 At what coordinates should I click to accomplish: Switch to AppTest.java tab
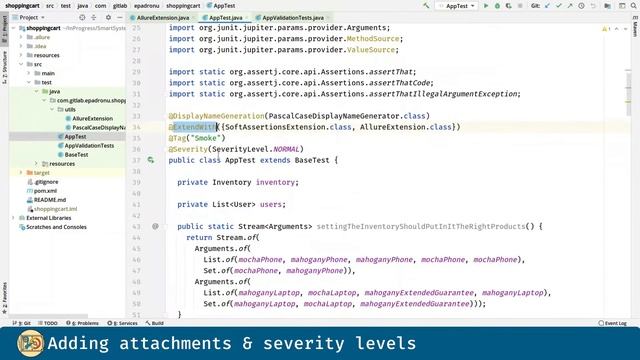(225, 18)
